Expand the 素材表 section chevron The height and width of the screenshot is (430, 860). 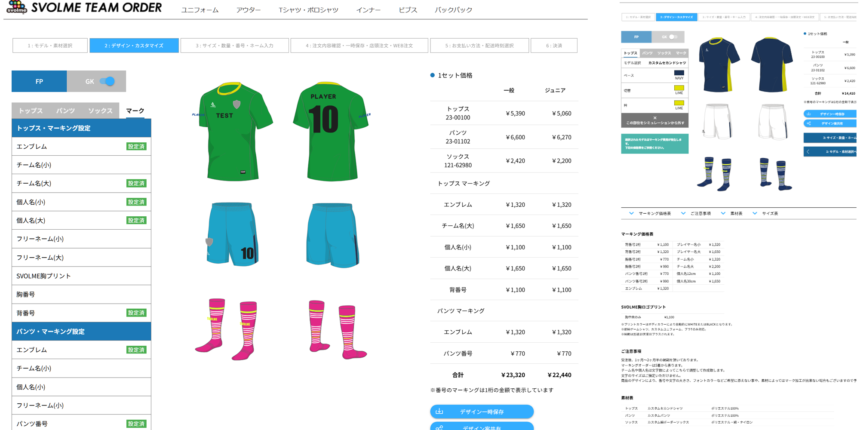click(723, 213)
